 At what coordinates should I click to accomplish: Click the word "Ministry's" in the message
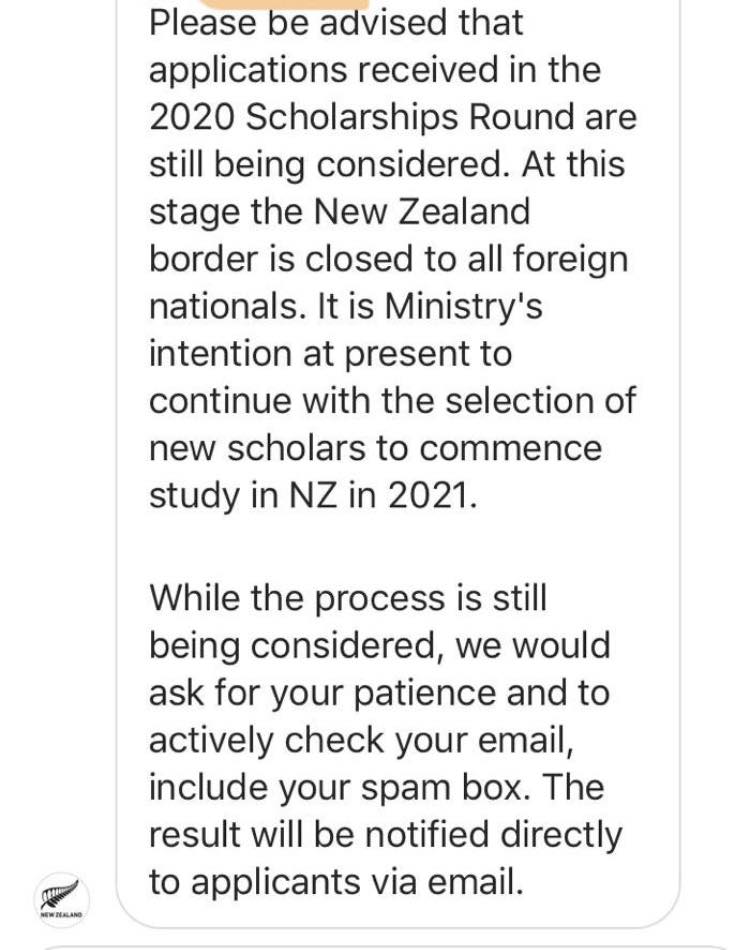click(x=463, y=306)
